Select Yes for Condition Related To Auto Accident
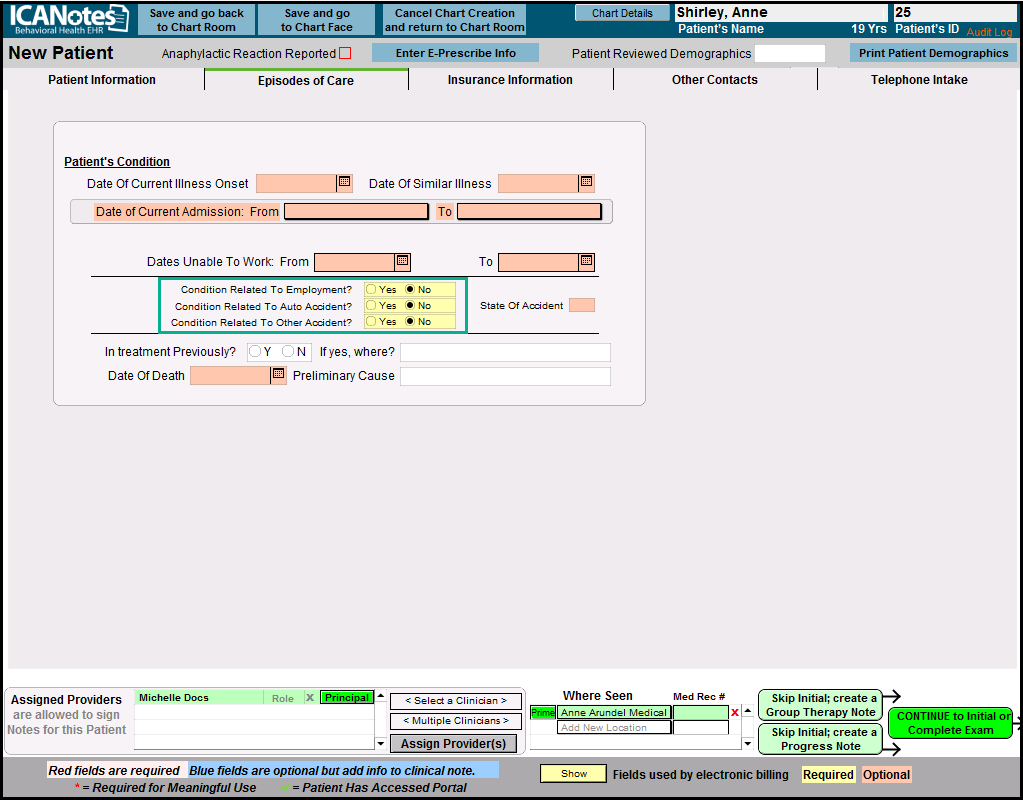1023x800 pixels. [x=371, y=306]
